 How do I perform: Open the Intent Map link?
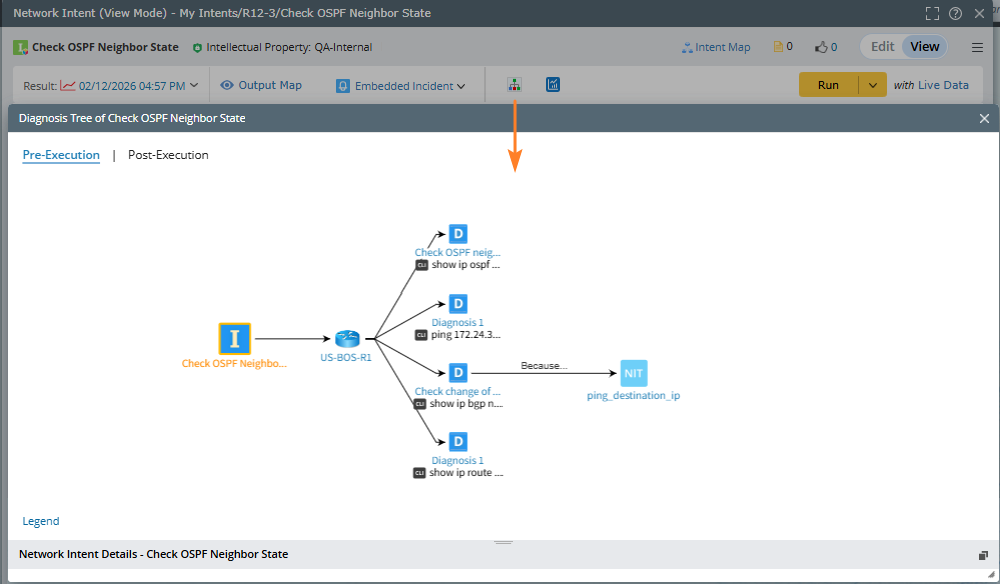click(x=716, y=47)
